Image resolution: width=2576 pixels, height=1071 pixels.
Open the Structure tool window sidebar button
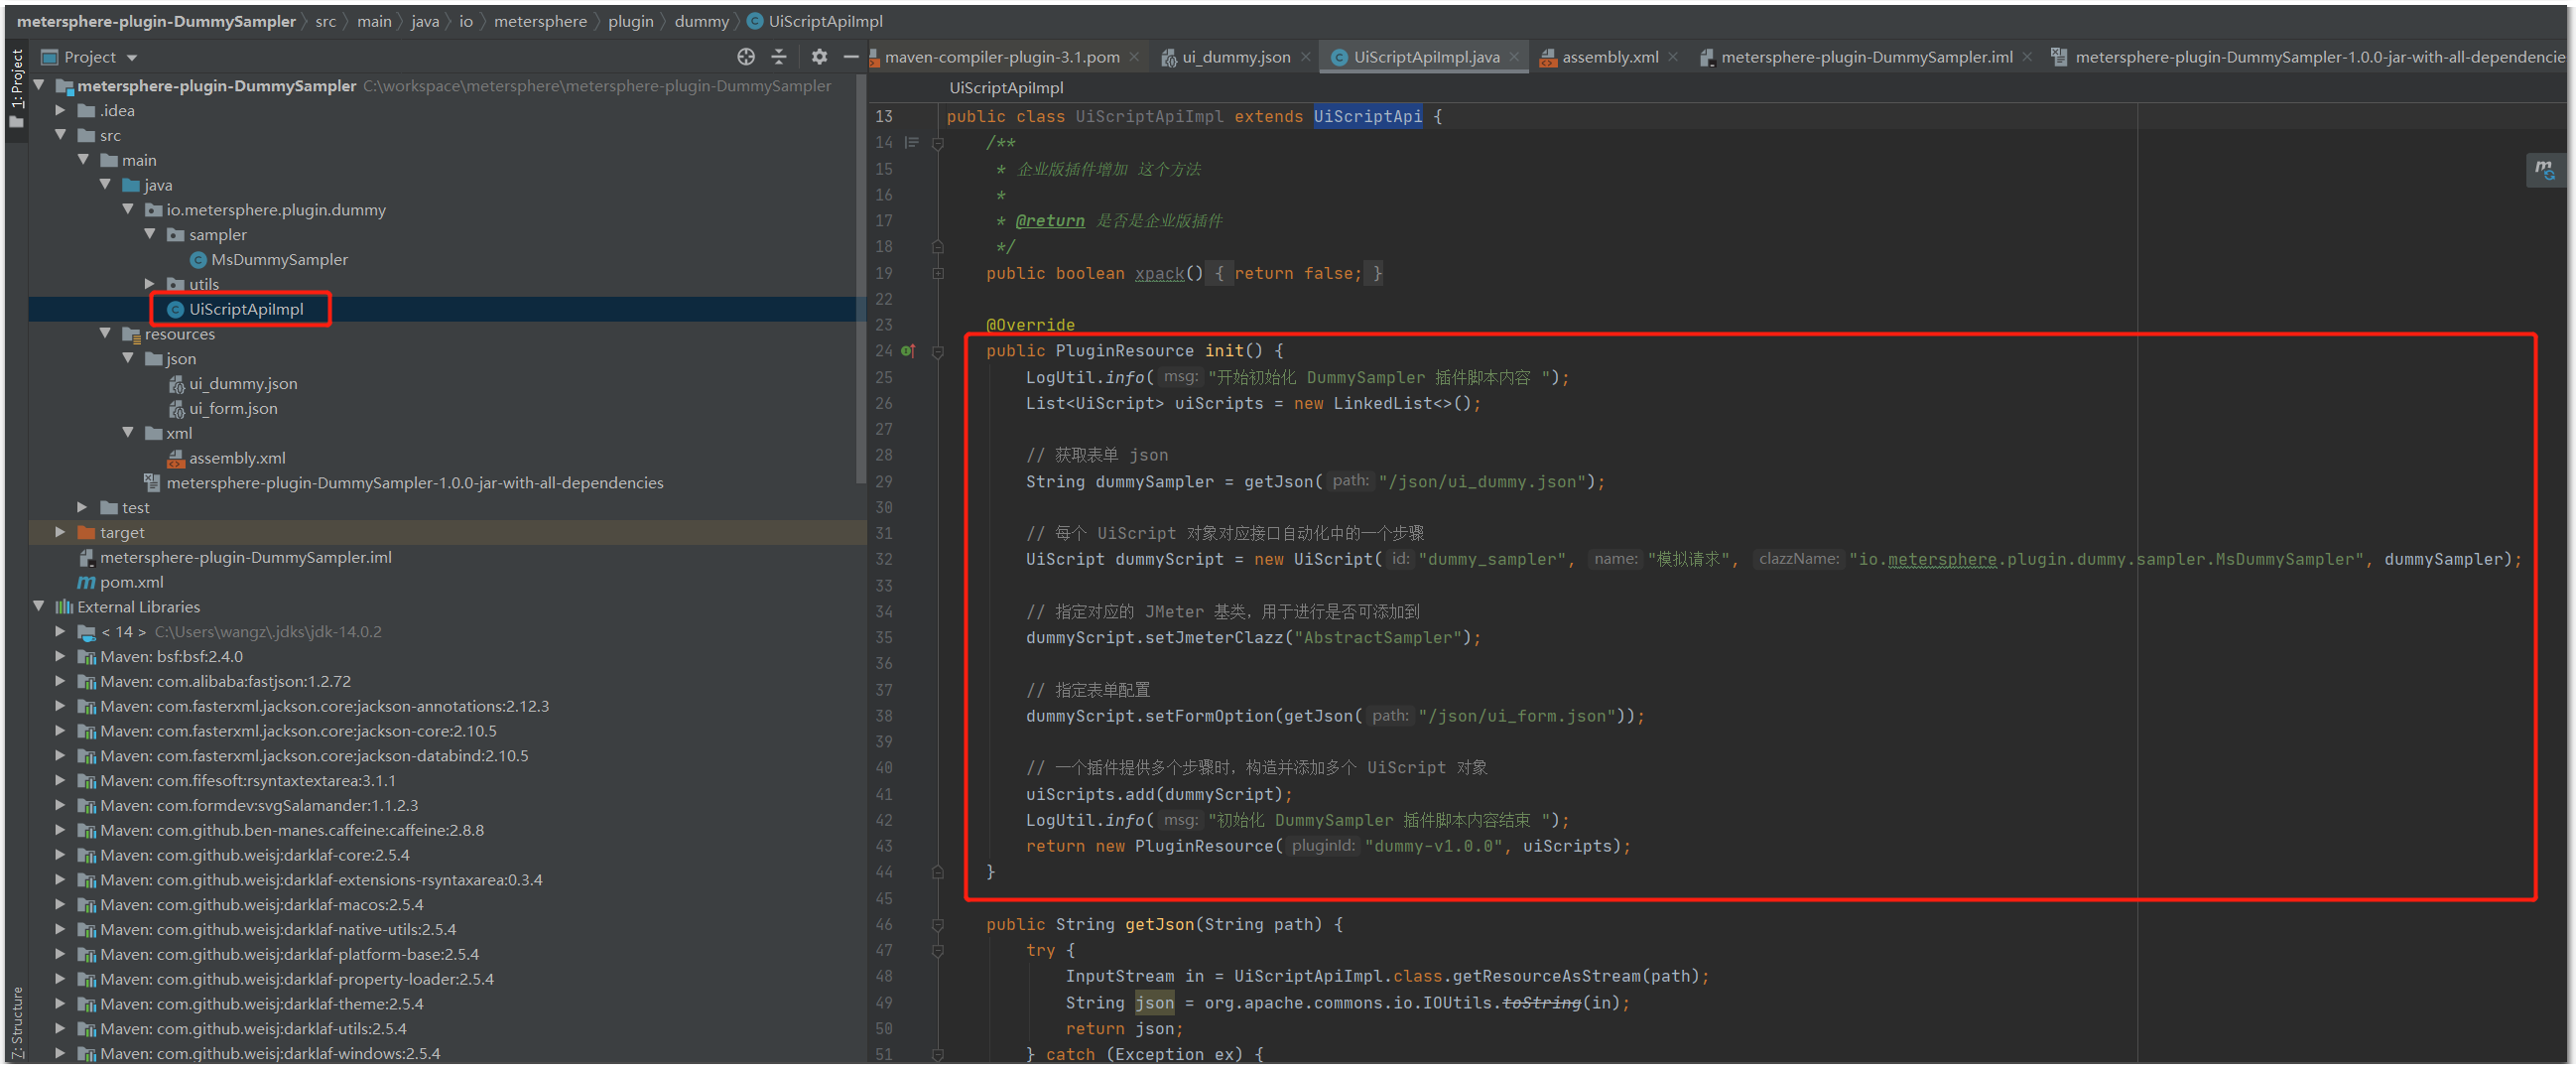pyautogui.click(x=16, y=1022)
